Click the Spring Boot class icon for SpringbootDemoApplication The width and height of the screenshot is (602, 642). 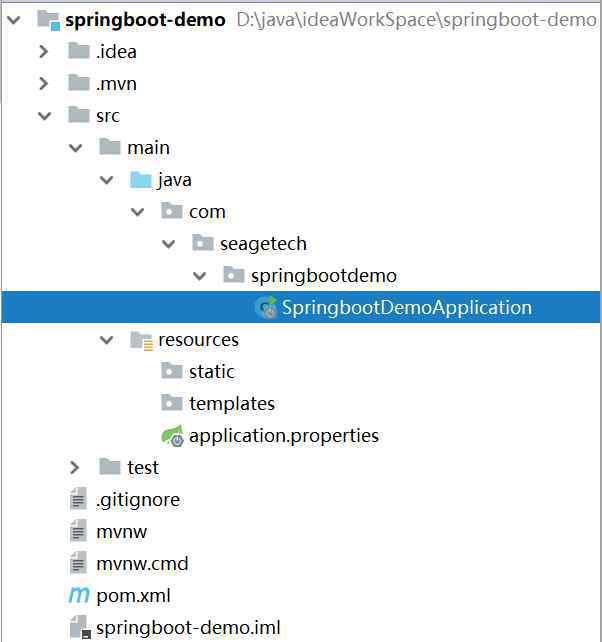click(266, 307)
